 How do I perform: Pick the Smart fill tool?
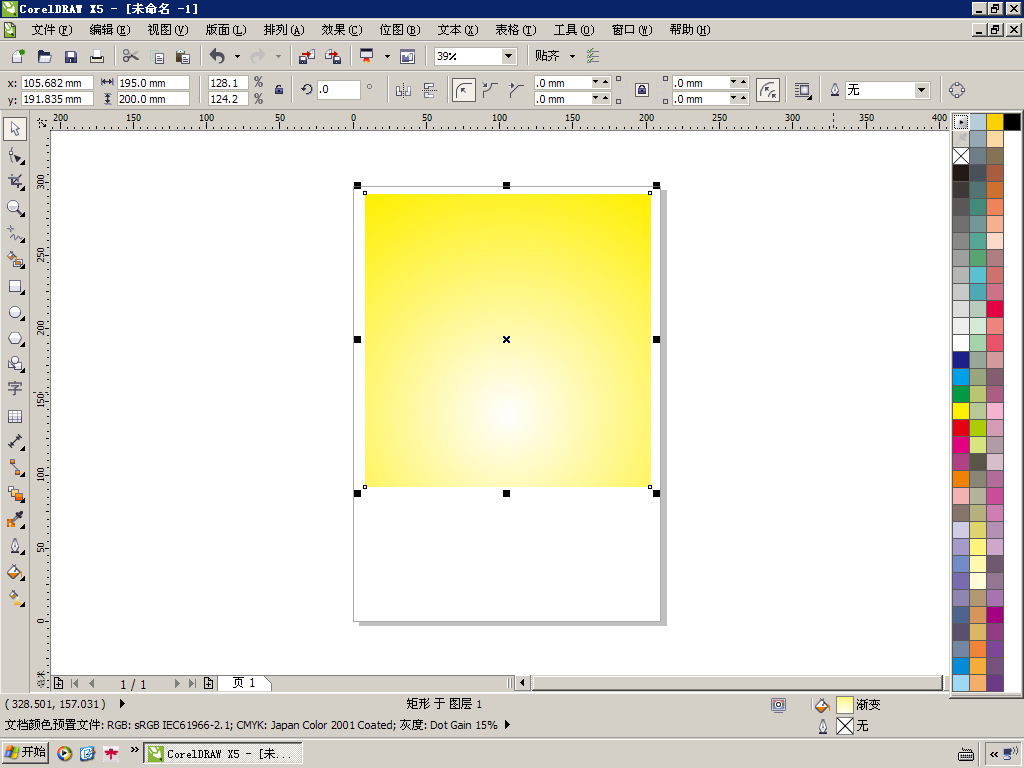coord(15,260)
